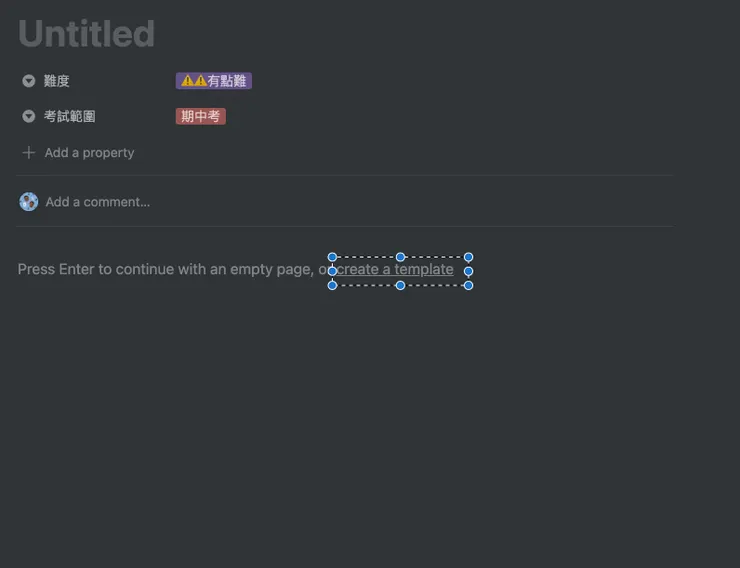
Task: Click the middle-right selection handle
Action: [468, 271]
